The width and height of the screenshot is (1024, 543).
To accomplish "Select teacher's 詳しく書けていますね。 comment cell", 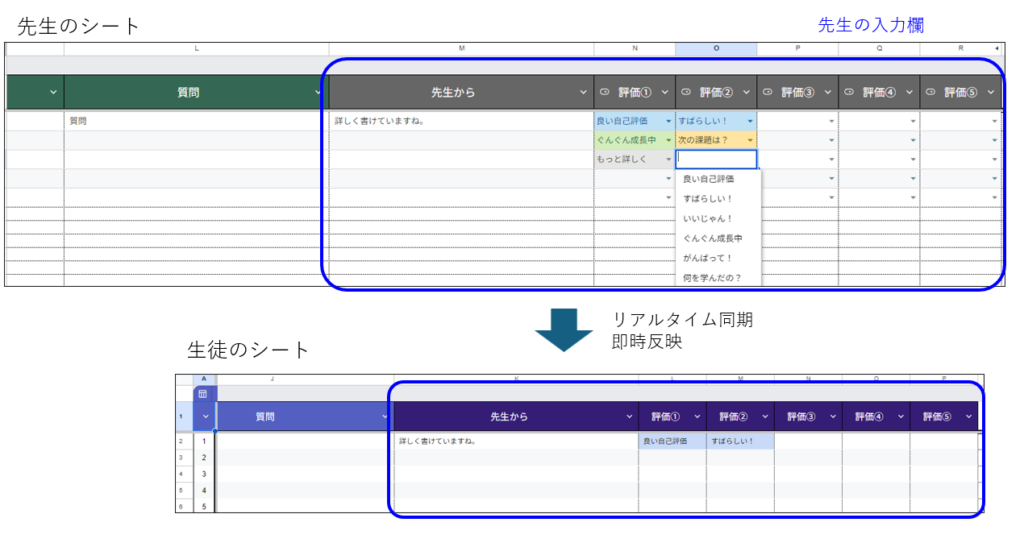I will [x=460, y=121].
